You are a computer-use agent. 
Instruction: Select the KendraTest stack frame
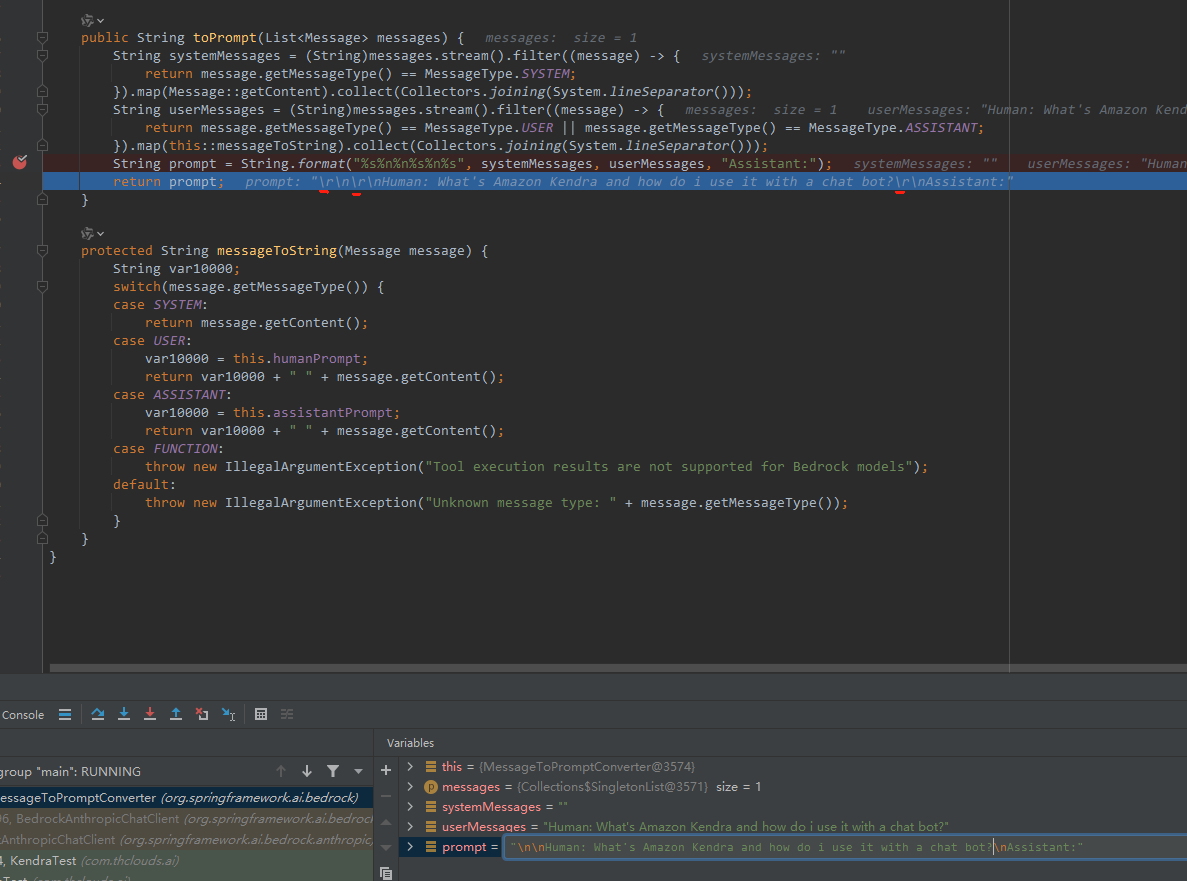tap(186, 861)
